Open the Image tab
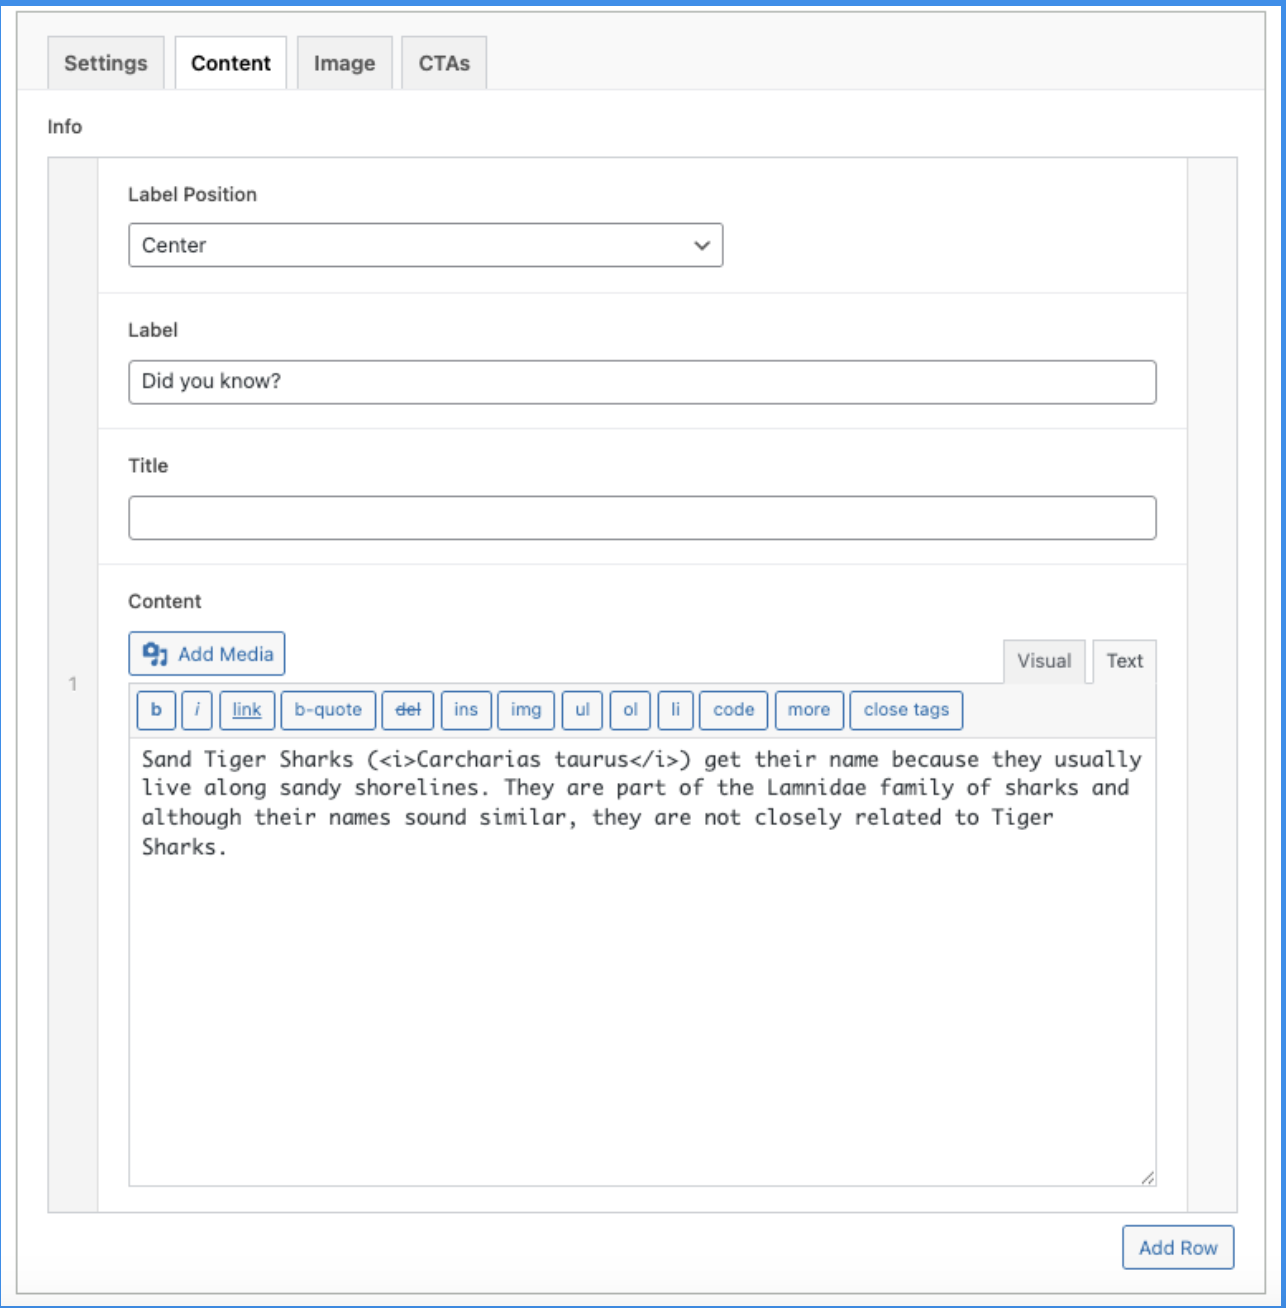 (x=345, y=63)
